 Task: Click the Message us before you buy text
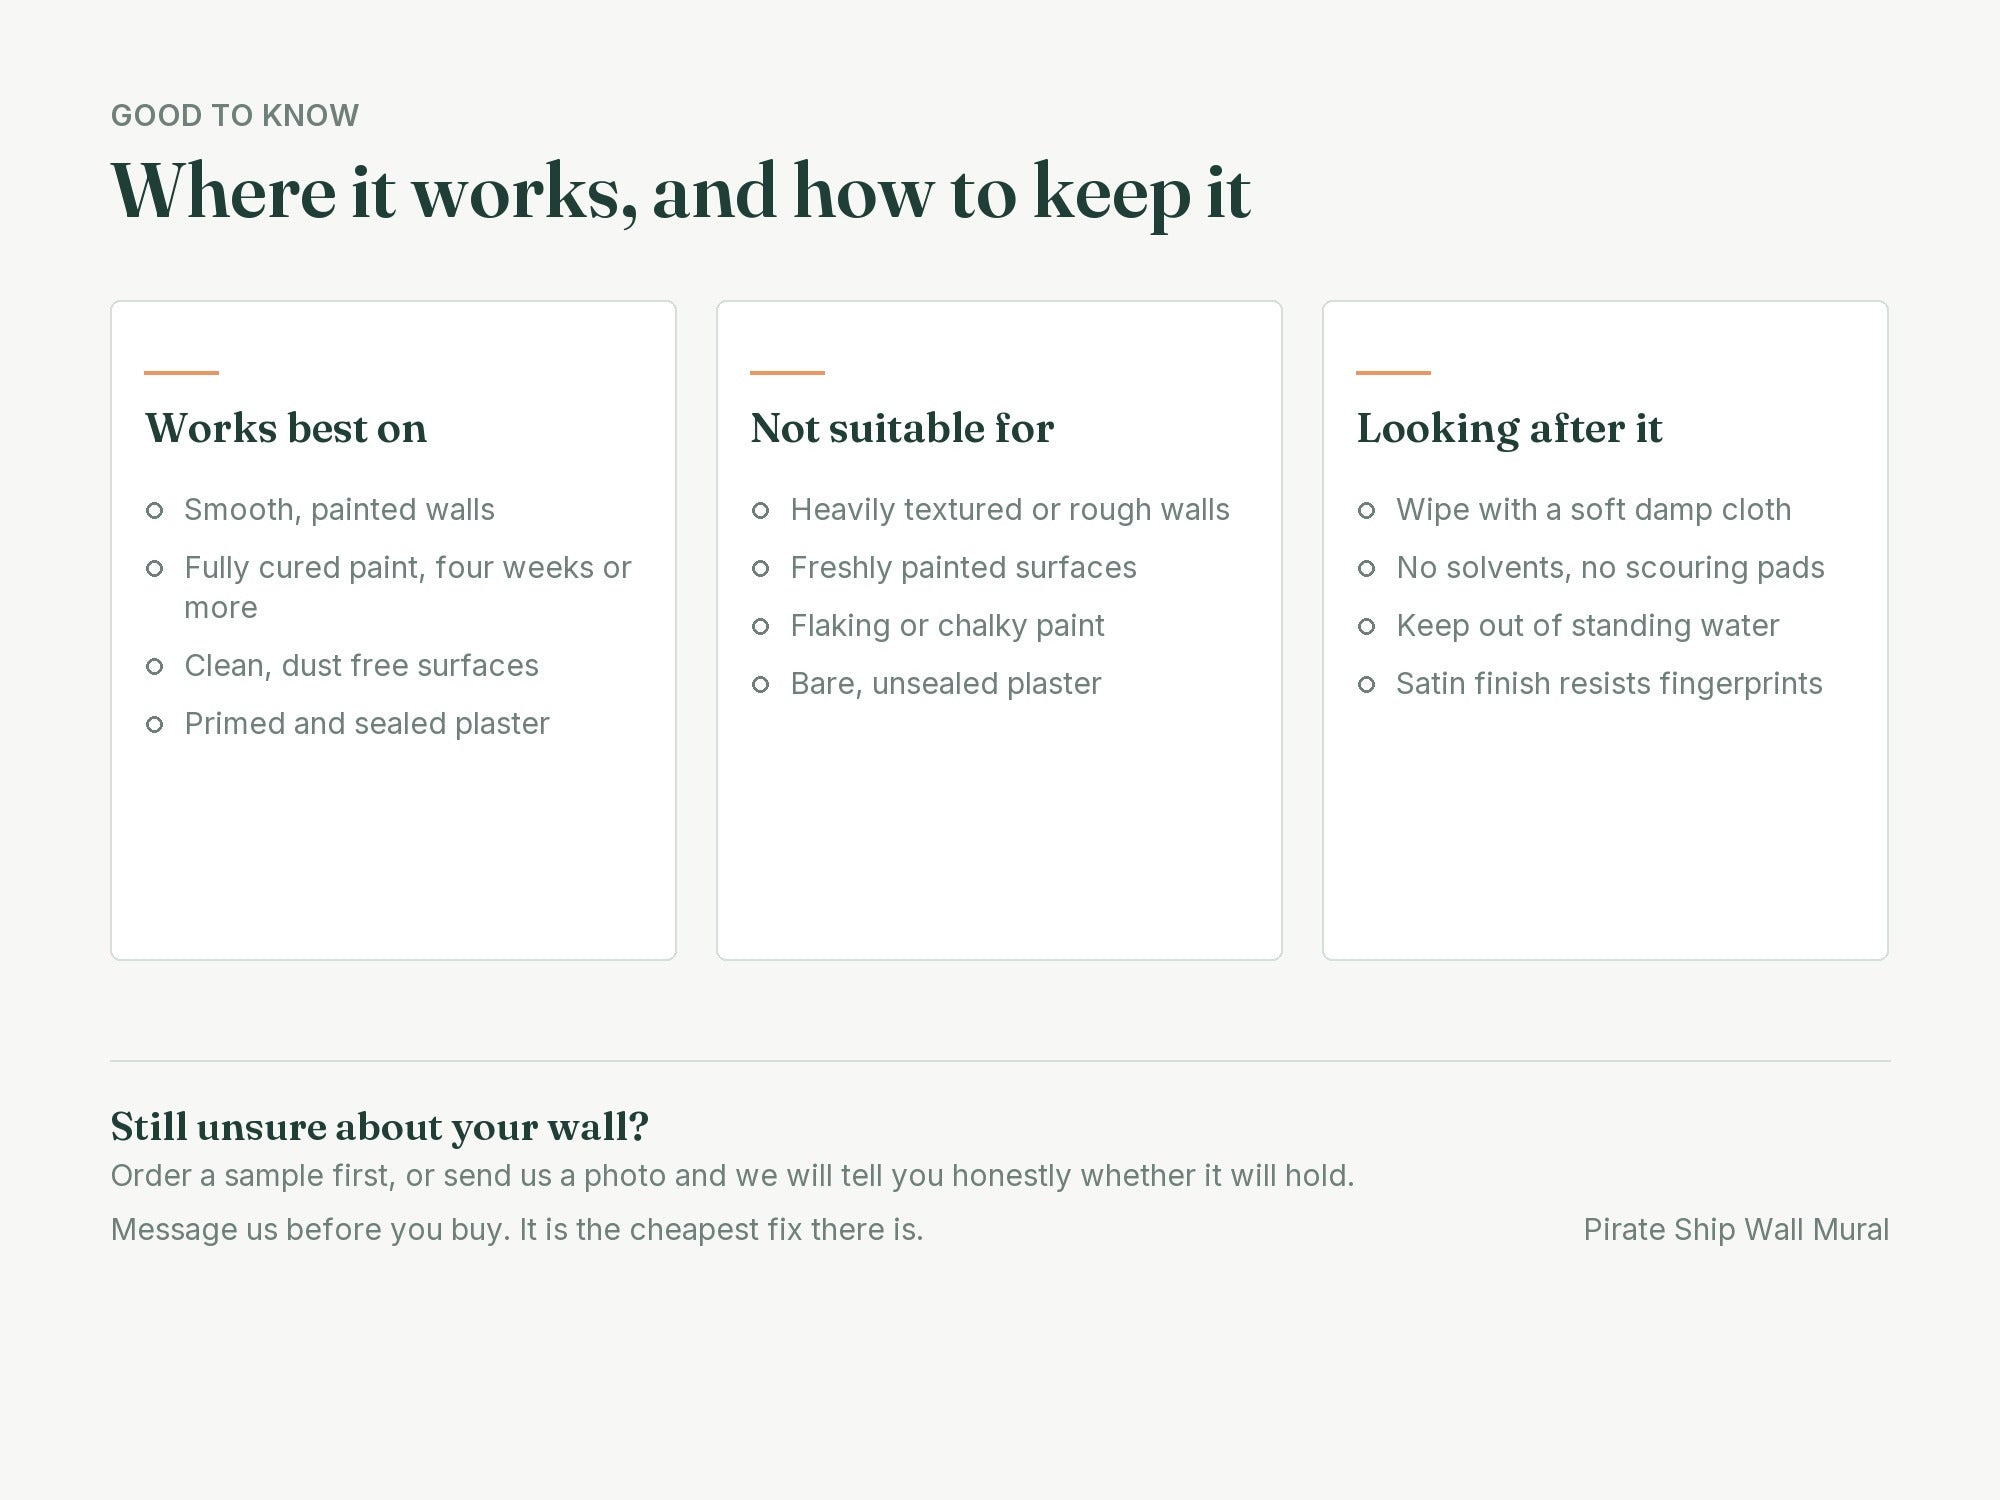(517, 1230)
